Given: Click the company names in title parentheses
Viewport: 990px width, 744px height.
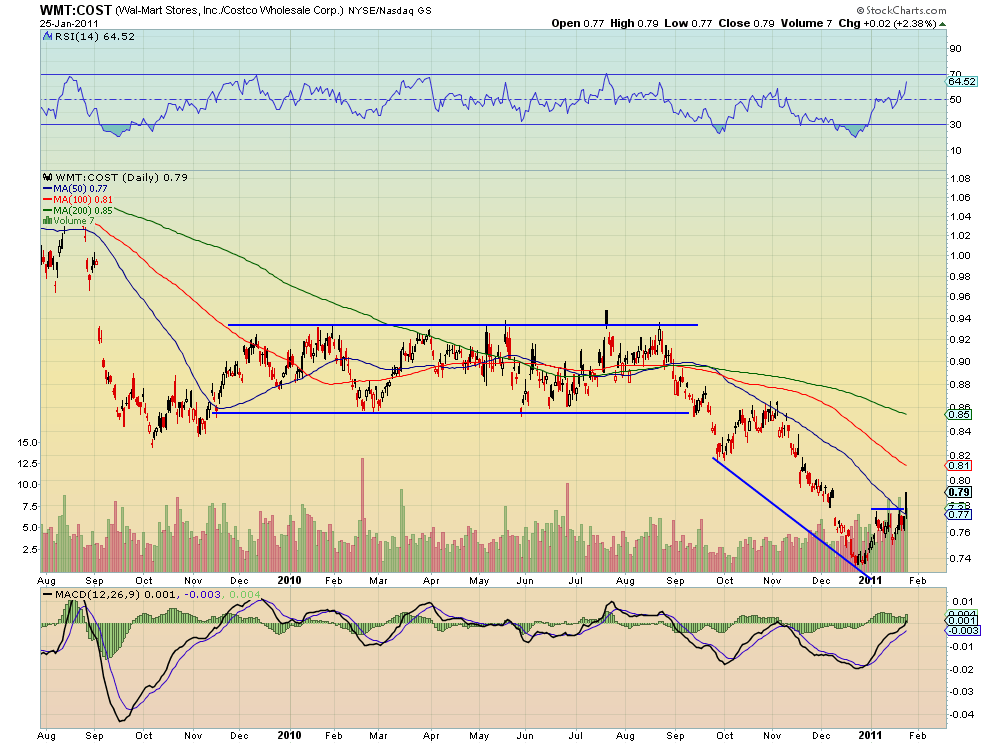Looking at the screenshot, I should click(x=230, y=11).
